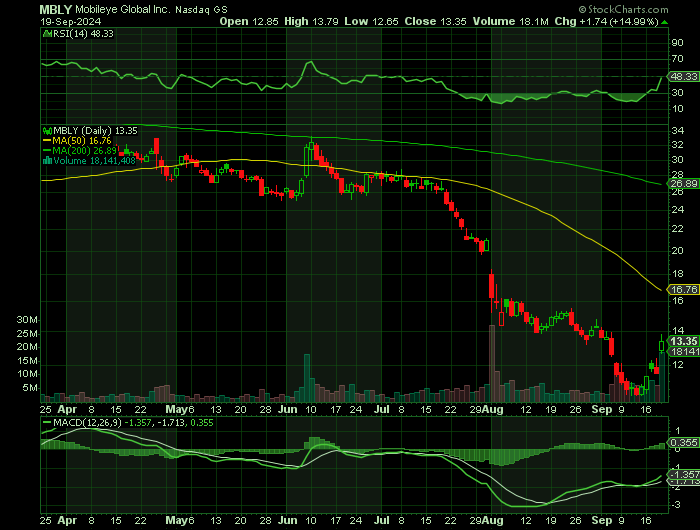Click the -1.357 MACD value in the legend
Image resolution: width=700 pixels, height=530 pixels.
point(138,422)
